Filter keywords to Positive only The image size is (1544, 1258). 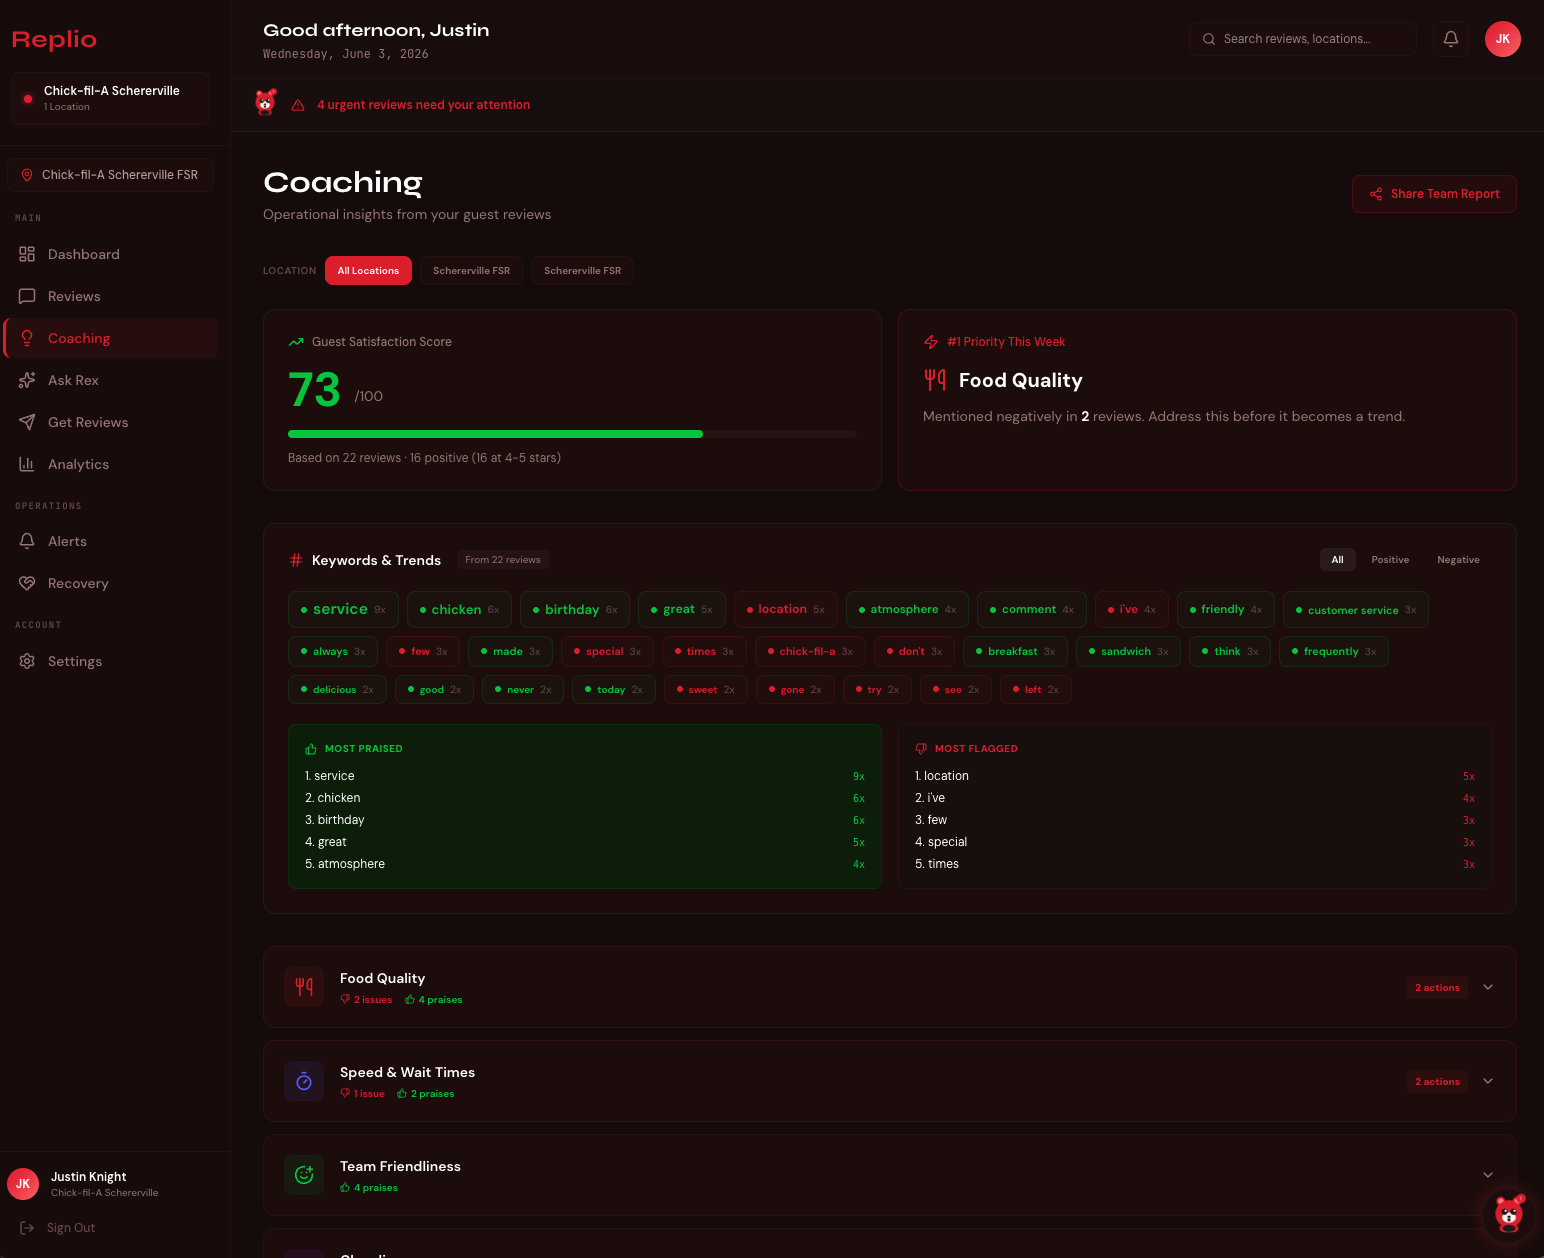point(1390,560)
